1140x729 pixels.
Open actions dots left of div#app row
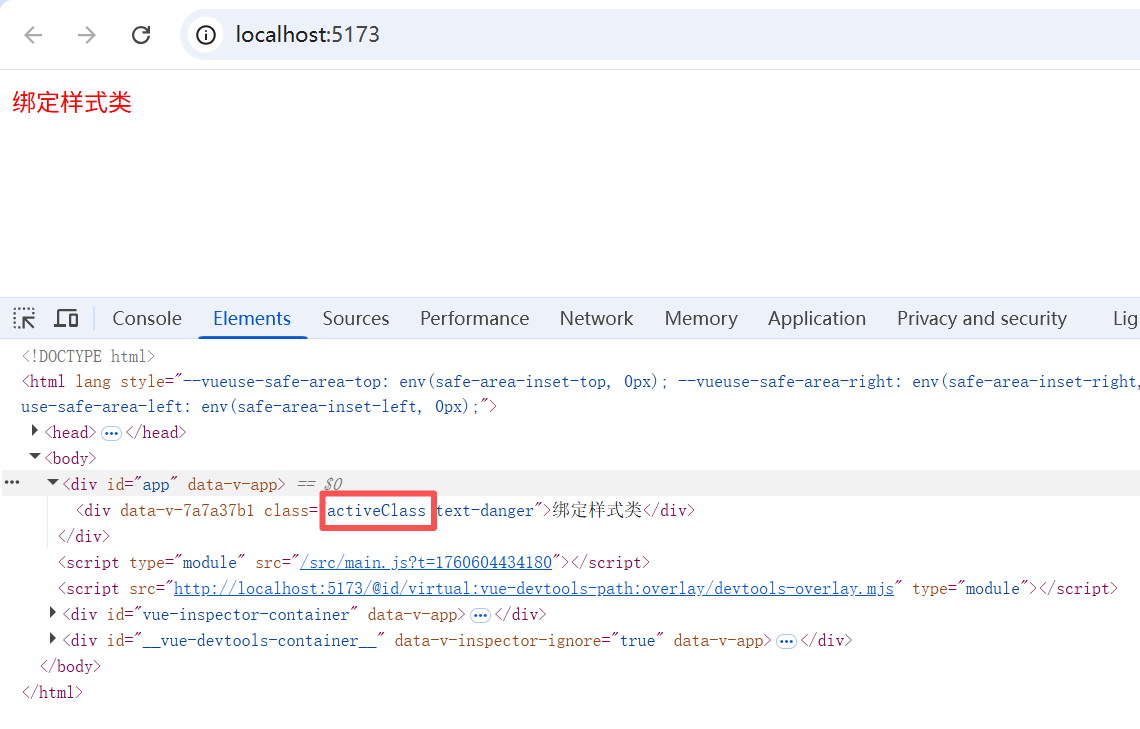tap(12, 483)
